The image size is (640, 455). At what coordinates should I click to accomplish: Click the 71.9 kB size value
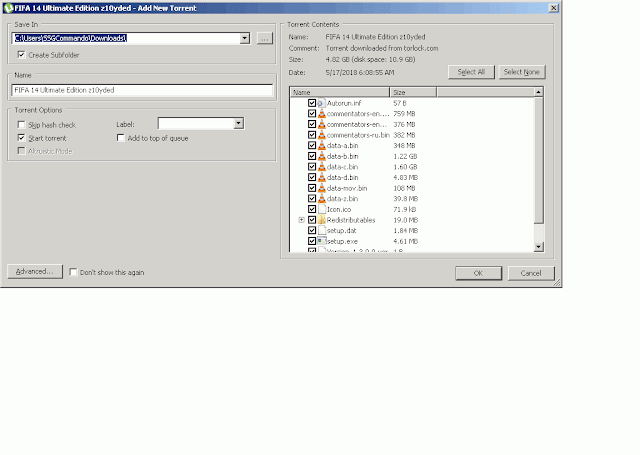click(405, 209)
